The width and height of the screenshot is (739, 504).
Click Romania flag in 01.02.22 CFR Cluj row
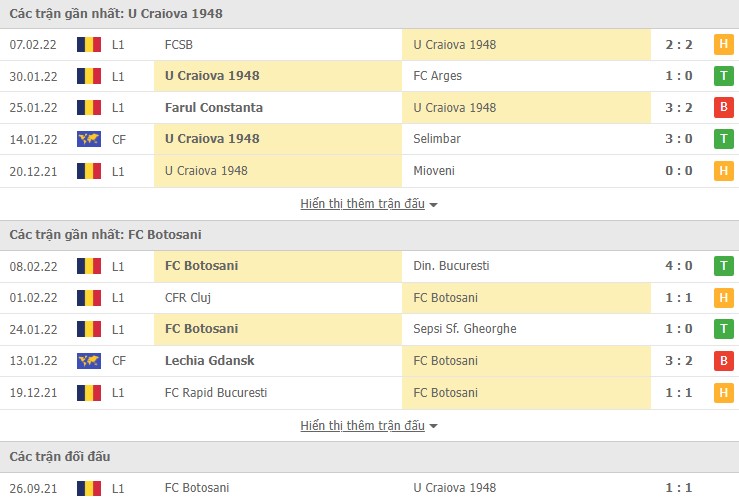[89, 297]
